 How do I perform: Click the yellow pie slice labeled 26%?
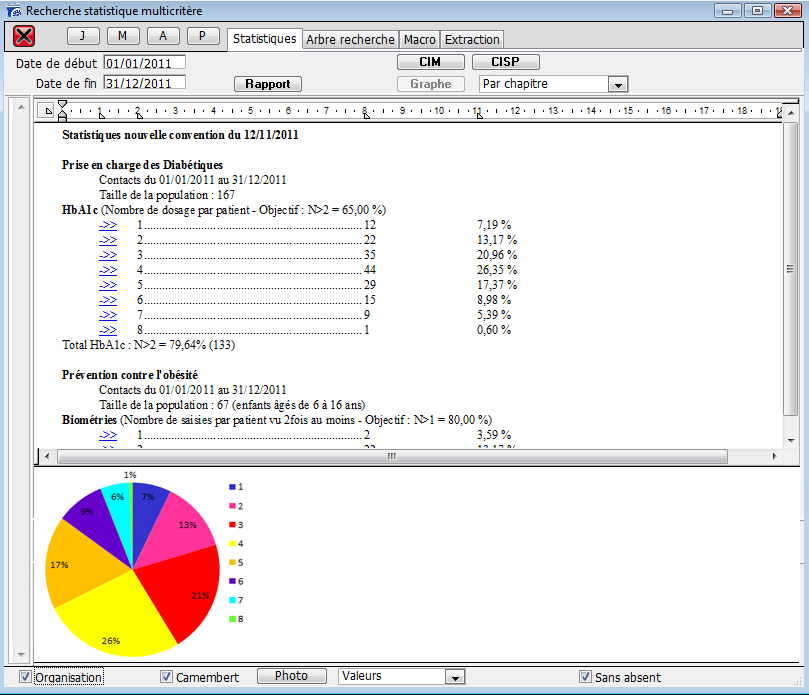(x=115, y=619)
